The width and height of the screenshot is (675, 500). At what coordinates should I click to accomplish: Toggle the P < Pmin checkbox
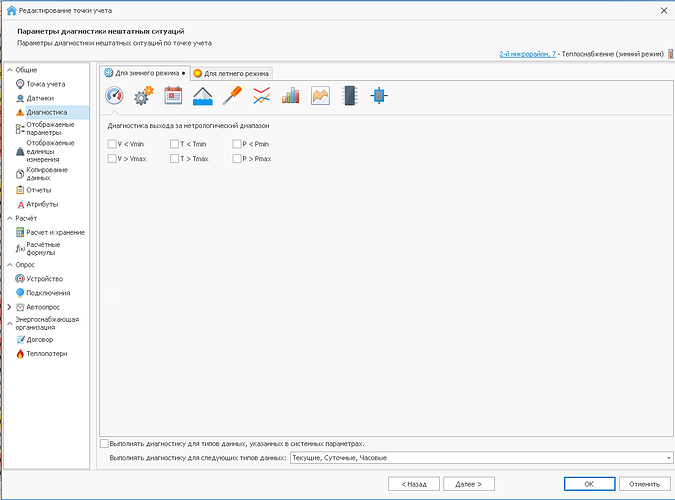click(236, 144)
